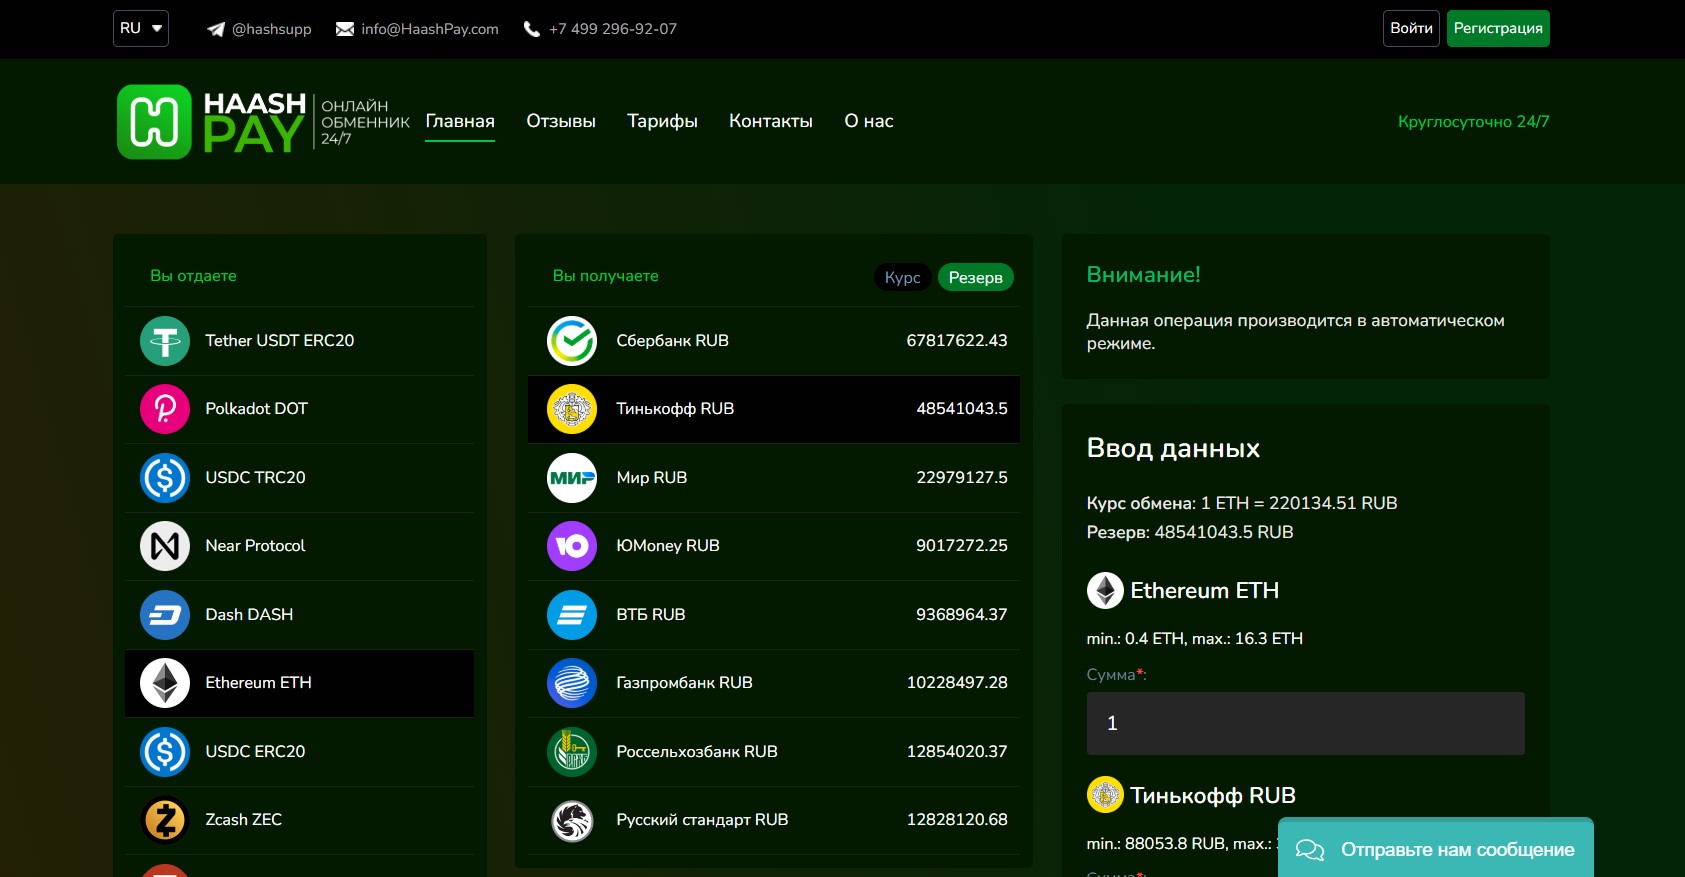Click the Тинькофф icon in Ввод данных
Viewport: 1685px width, 877px height.
pyautogui.click(x=1105, y=795)
